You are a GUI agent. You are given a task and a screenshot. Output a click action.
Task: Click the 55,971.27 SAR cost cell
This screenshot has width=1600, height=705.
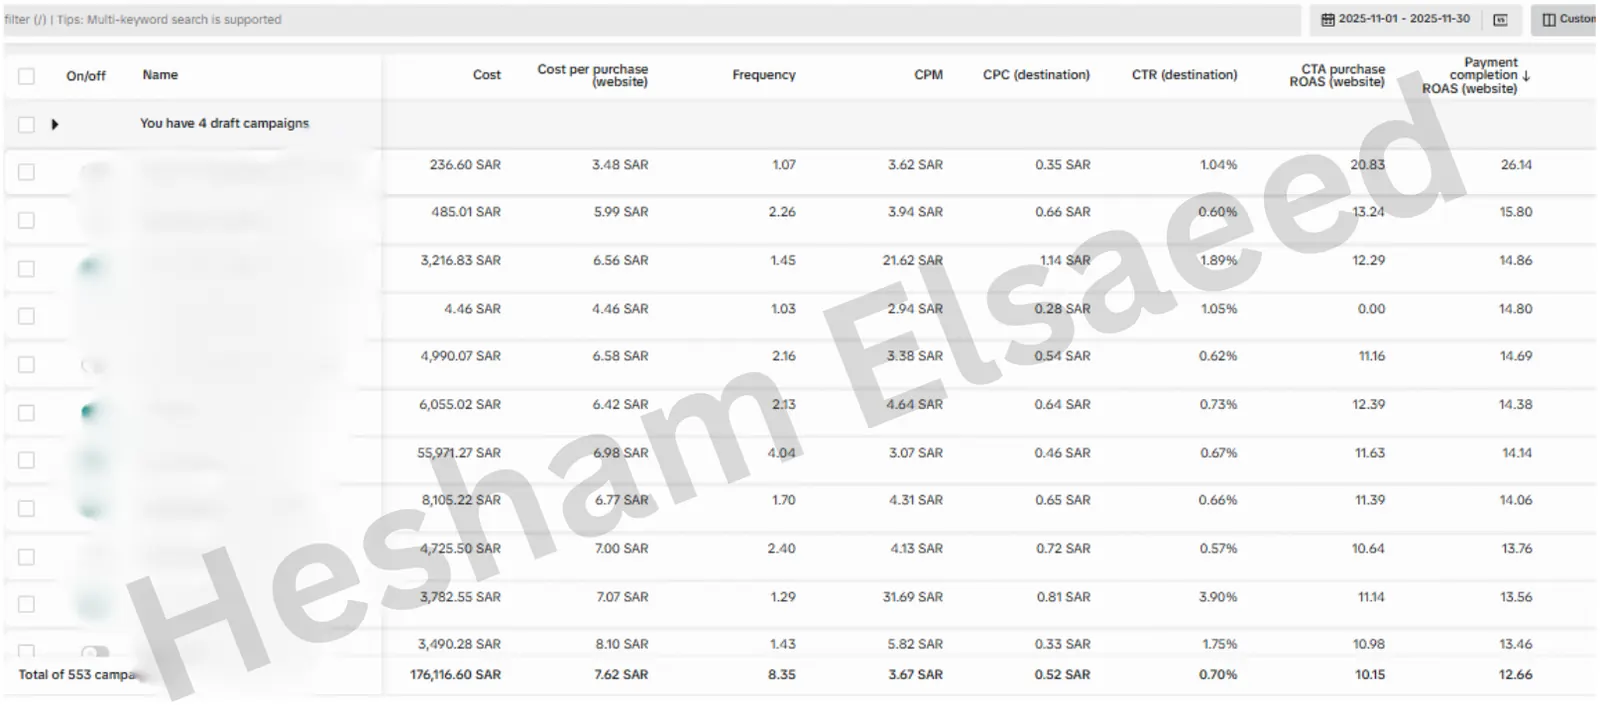pos(459,453)
